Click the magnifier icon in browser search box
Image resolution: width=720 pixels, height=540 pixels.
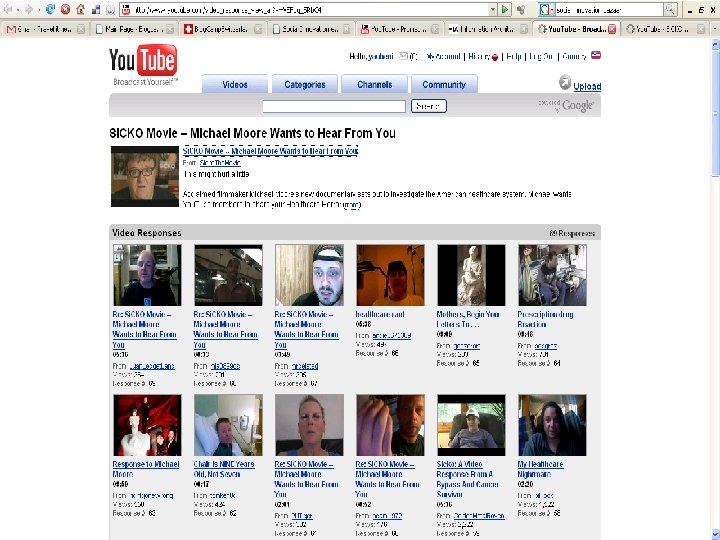click(x=670, y=9)
